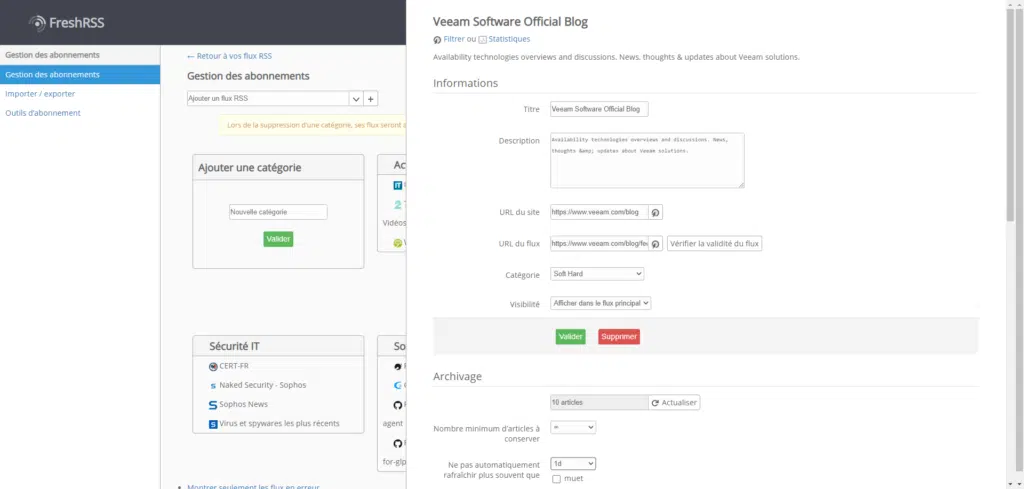Click the Ajouter une catégorie heading

pyautogui.click(x=249, y=168)
